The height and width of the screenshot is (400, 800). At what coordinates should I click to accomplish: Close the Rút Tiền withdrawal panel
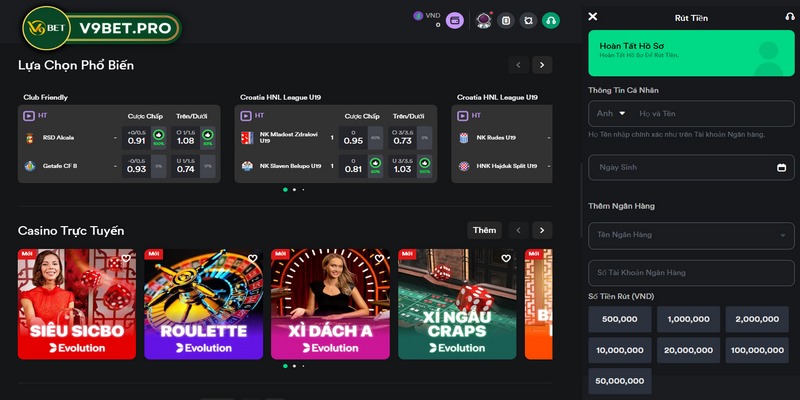593,17
